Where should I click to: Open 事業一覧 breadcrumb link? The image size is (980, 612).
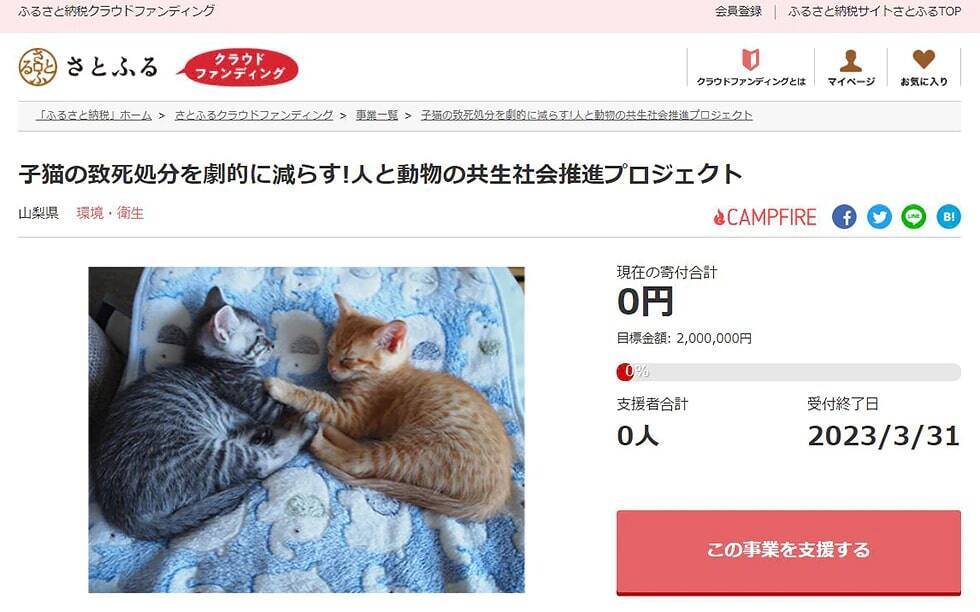tap(377, 115)
